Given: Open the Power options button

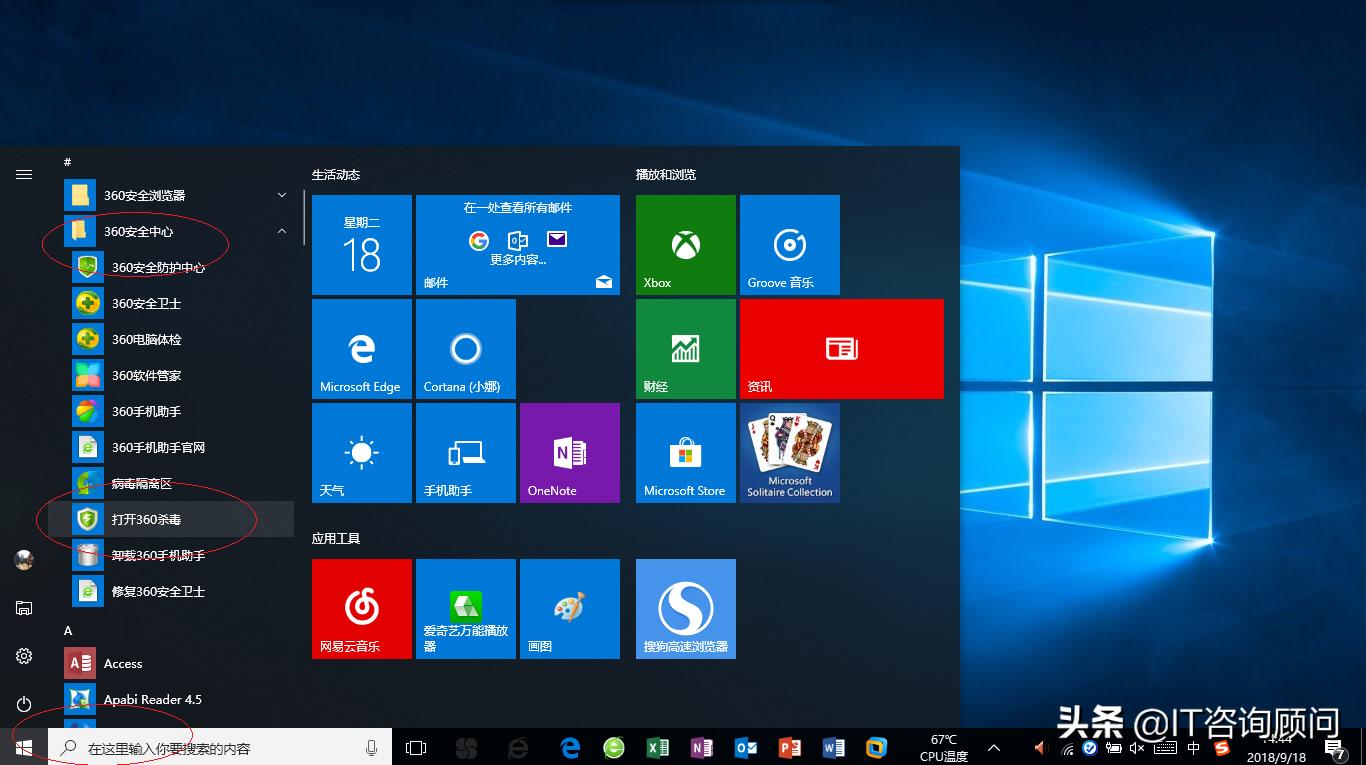Looking at the screenshot, I should click(x=24, y=704).
